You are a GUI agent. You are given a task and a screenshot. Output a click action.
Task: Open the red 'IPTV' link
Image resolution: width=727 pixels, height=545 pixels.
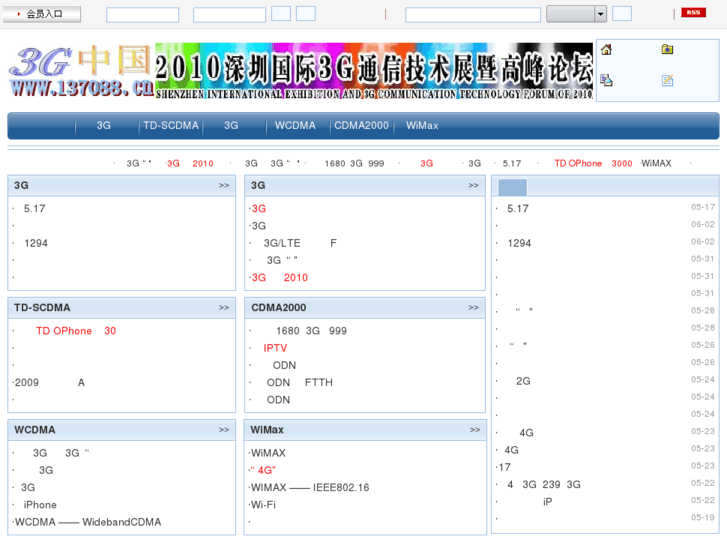tap(275, 348)
